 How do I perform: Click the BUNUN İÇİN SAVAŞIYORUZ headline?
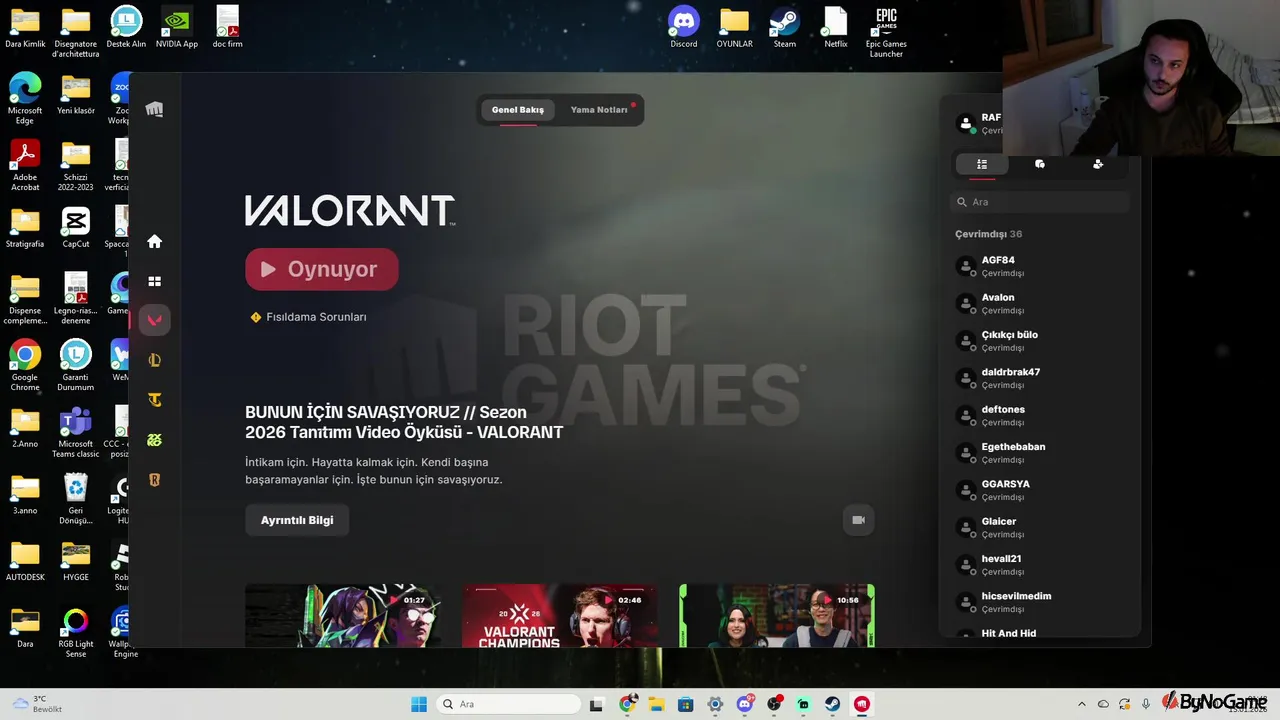[404, 422]
